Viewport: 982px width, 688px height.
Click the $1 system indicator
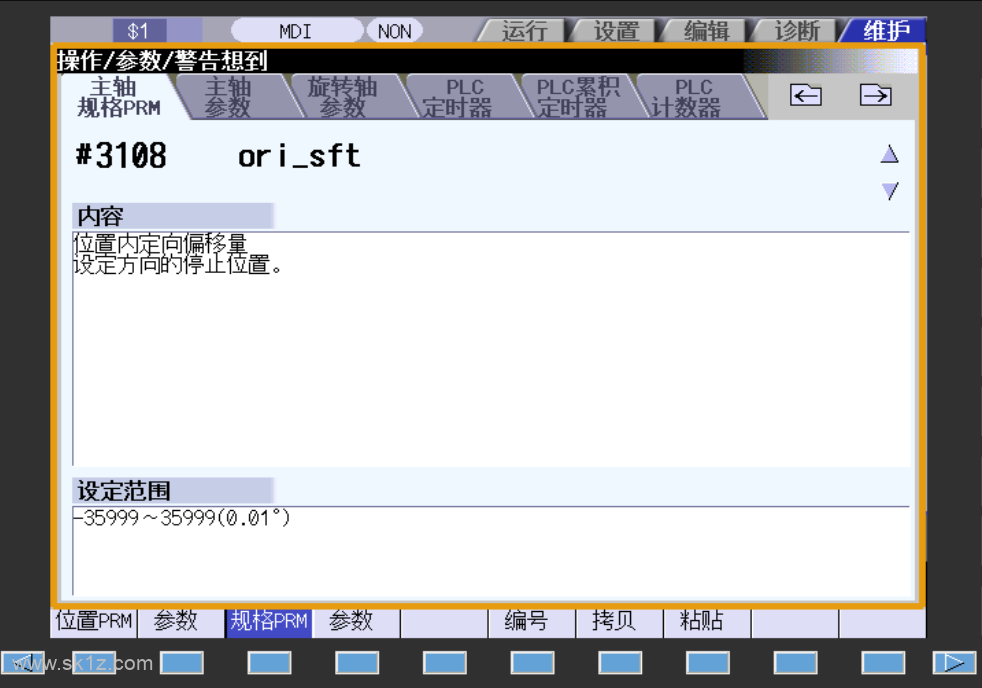coord(140,31)
